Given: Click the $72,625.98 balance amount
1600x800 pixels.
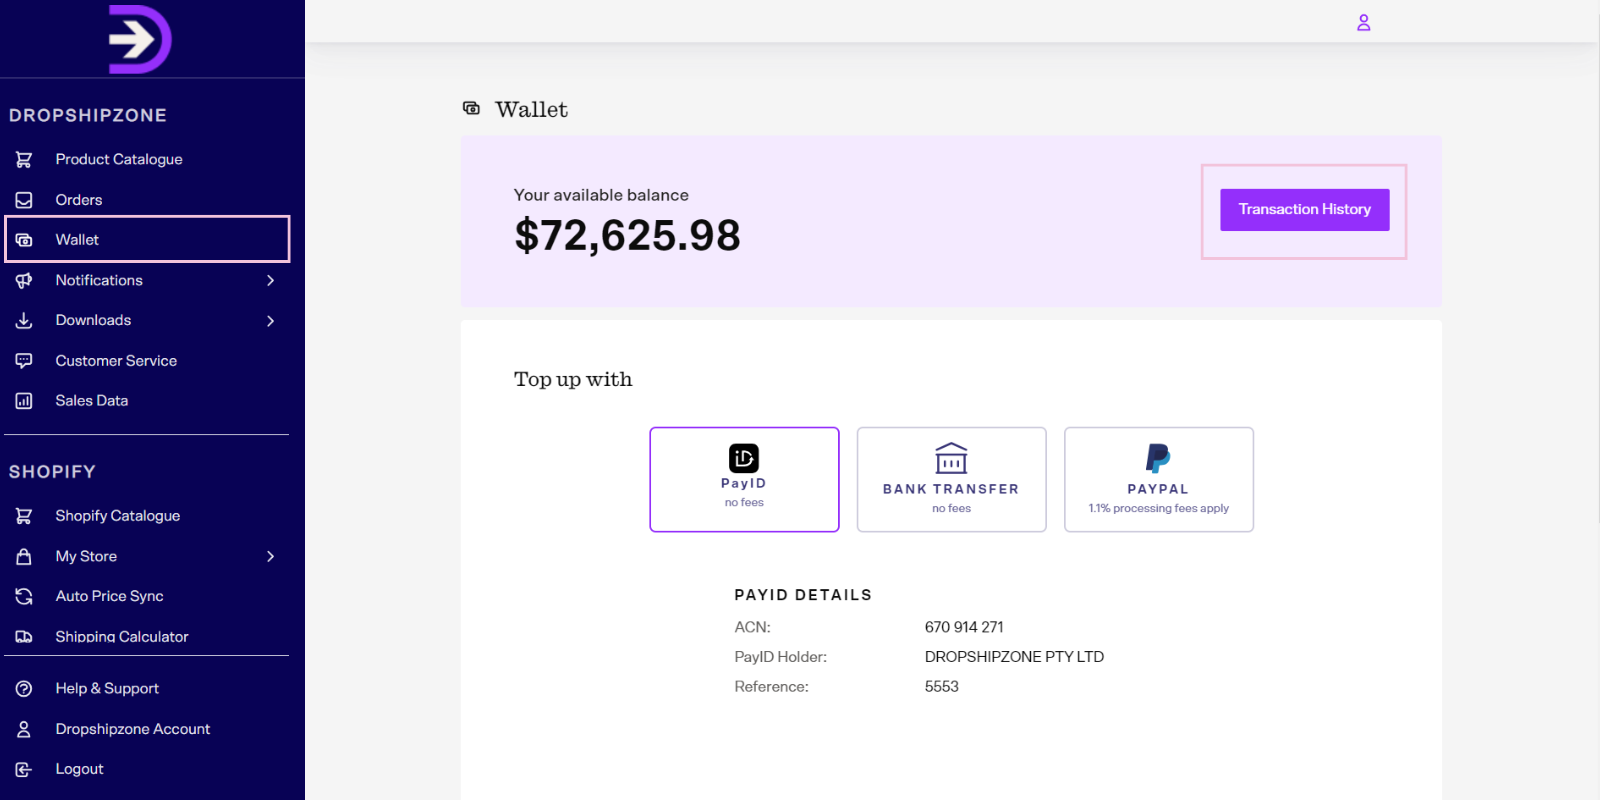Looking at the screenshot, I should pos(627,236).
